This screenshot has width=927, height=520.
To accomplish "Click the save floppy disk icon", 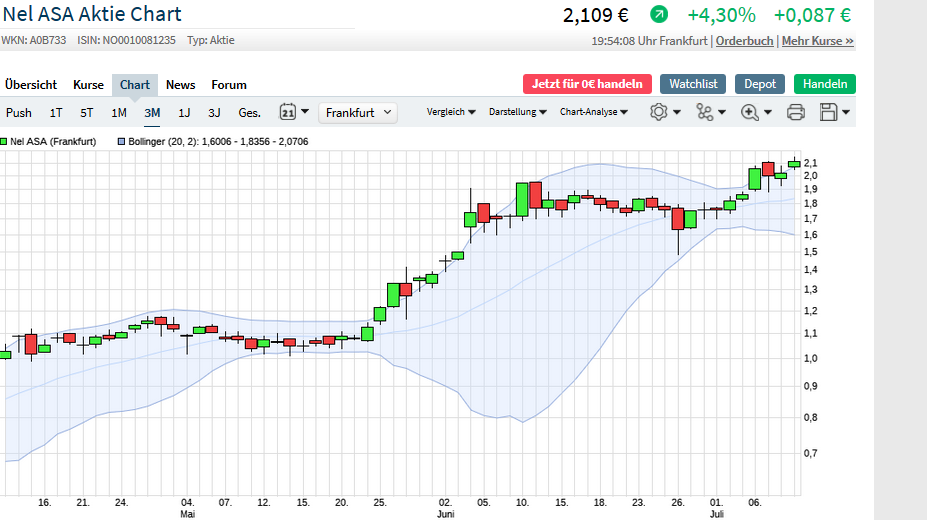I will coord(829,112).
